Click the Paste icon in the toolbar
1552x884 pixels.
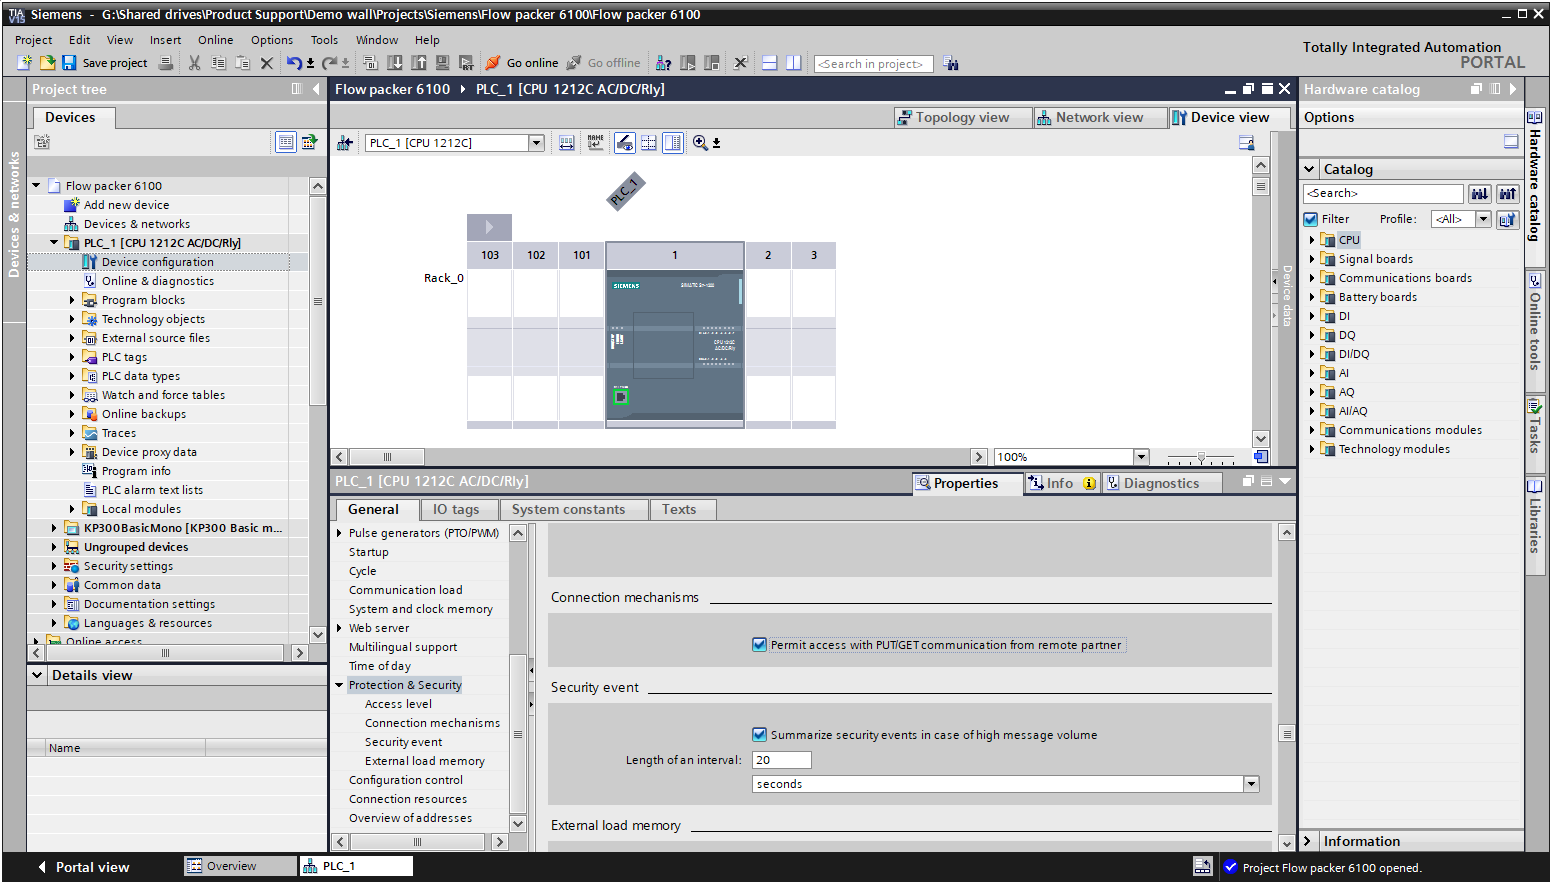coord(242,63)
